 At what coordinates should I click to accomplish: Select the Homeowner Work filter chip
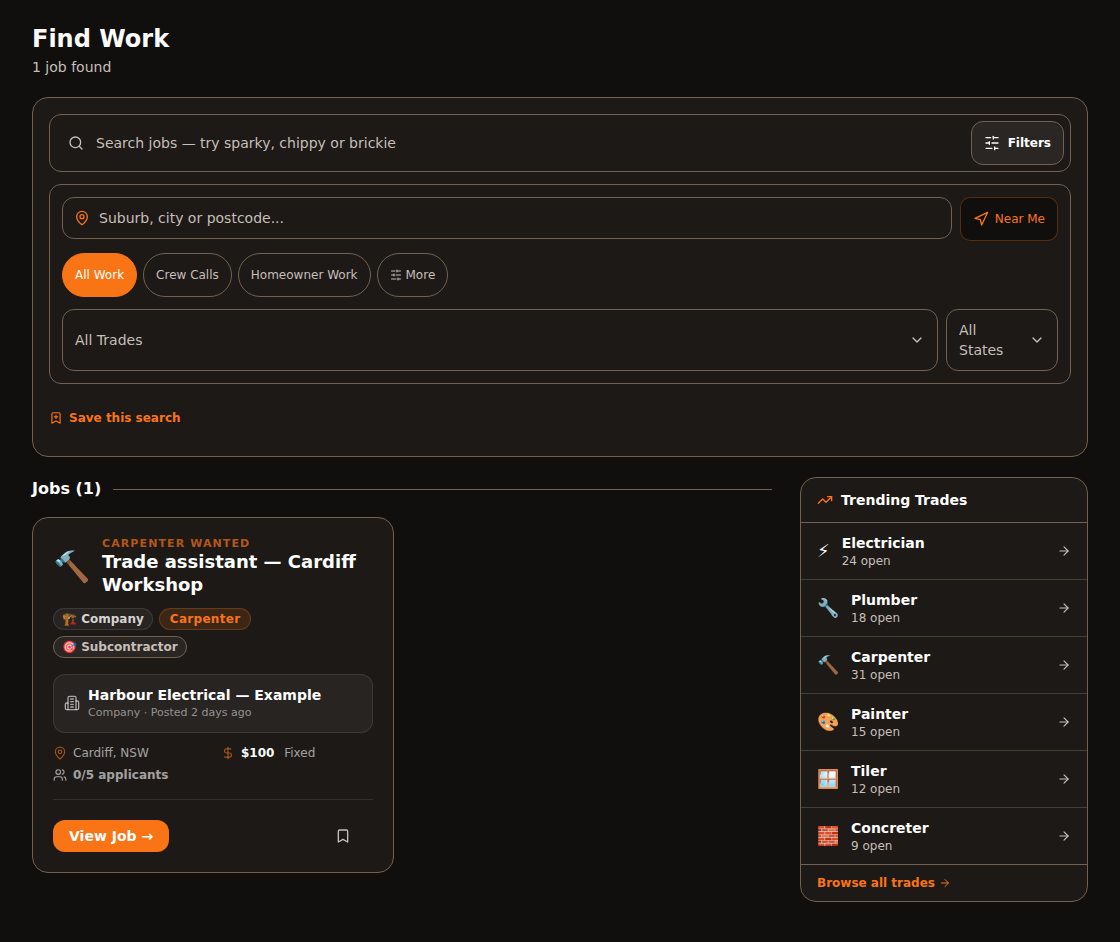(x=304, y=275)
